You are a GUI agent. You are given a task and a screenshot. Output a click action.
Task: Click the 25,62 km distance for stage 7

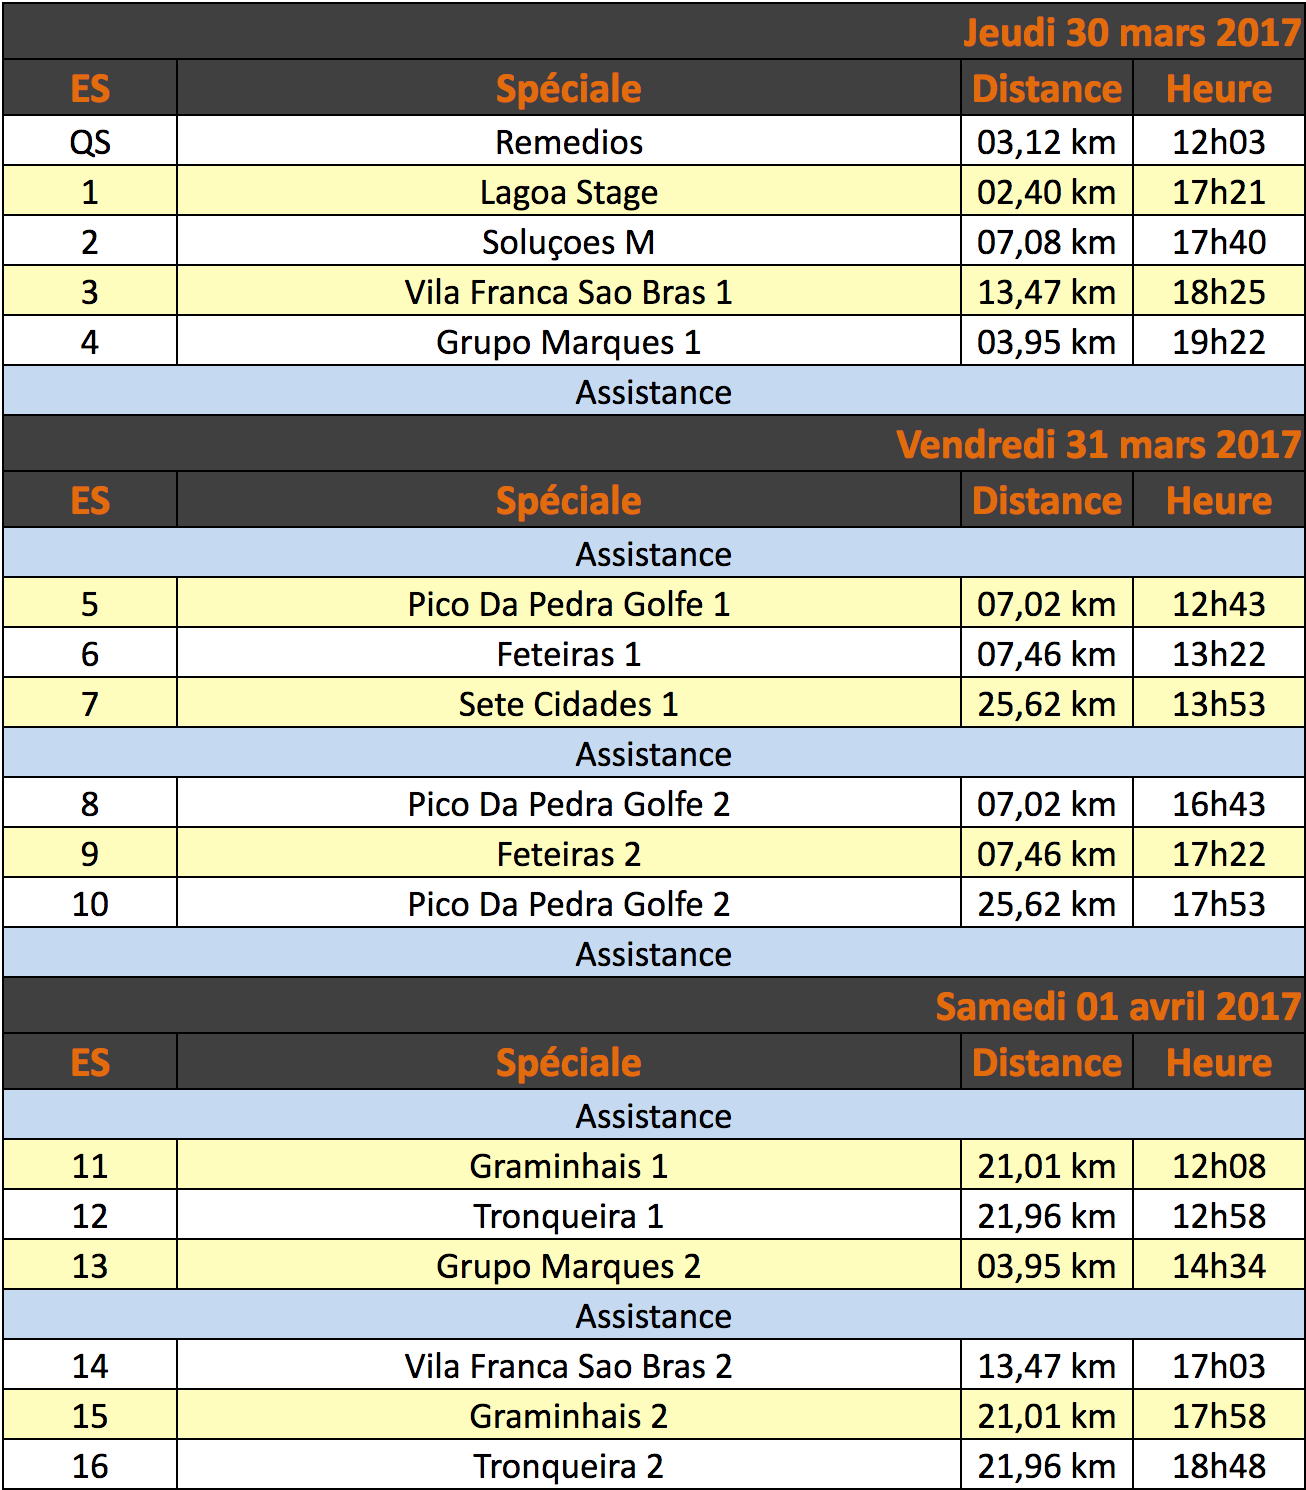tap(1046, 703)
